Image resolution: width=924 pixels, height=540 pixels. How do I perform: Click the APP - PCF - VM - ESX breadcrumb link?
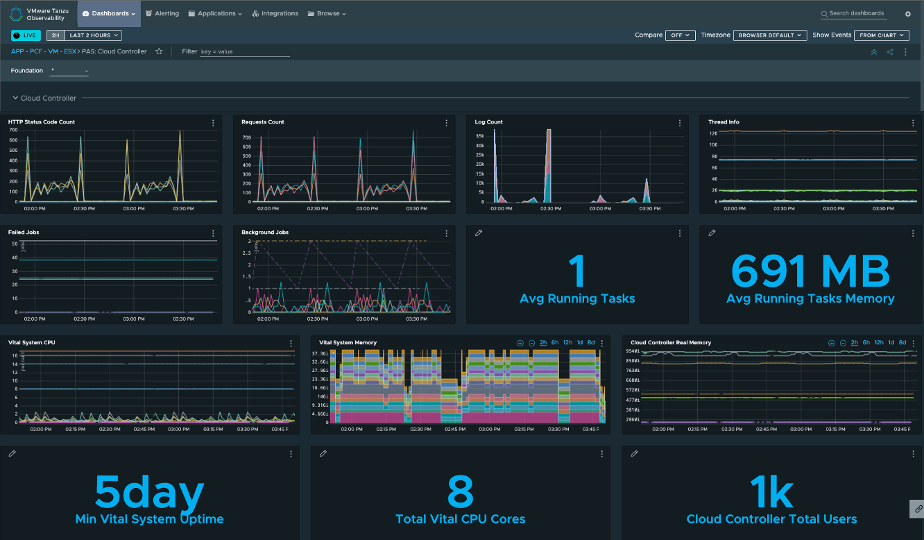click(x=44, y=51)
